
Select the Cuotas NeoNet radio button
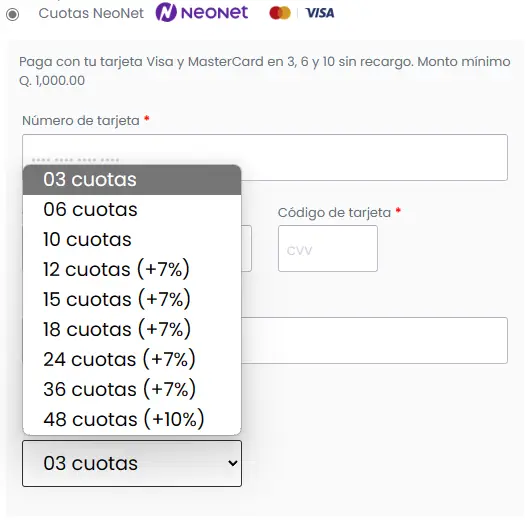click(13, 14)
